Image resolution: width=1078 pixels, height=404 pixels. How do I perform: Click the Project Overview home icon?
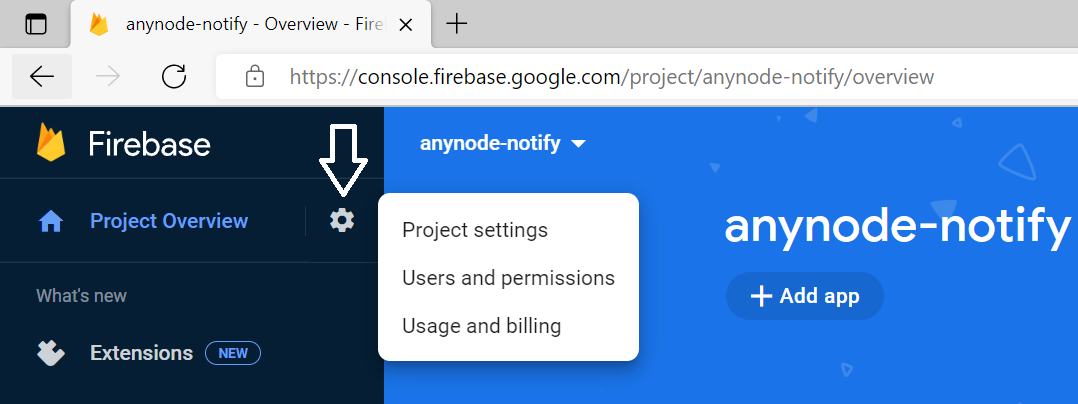[x=51, y=221]
